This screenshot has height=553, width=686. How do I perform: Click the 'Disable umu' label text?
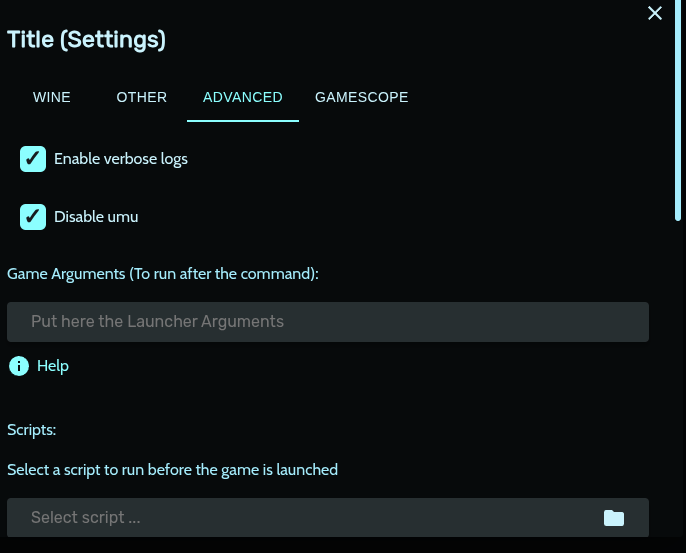point(96,217)
